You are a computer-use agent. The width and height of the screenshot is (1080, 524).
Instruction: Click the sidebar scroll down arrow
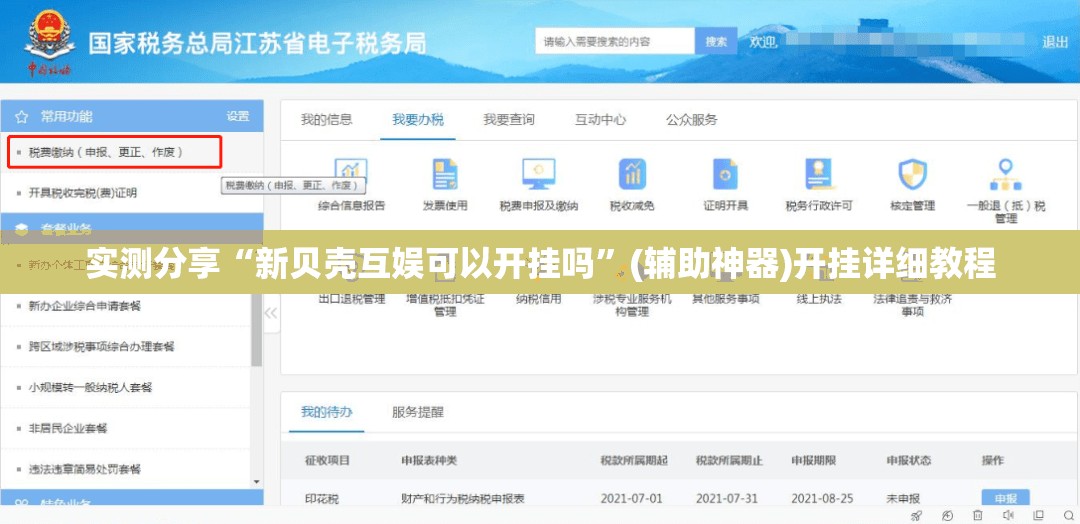257,482
